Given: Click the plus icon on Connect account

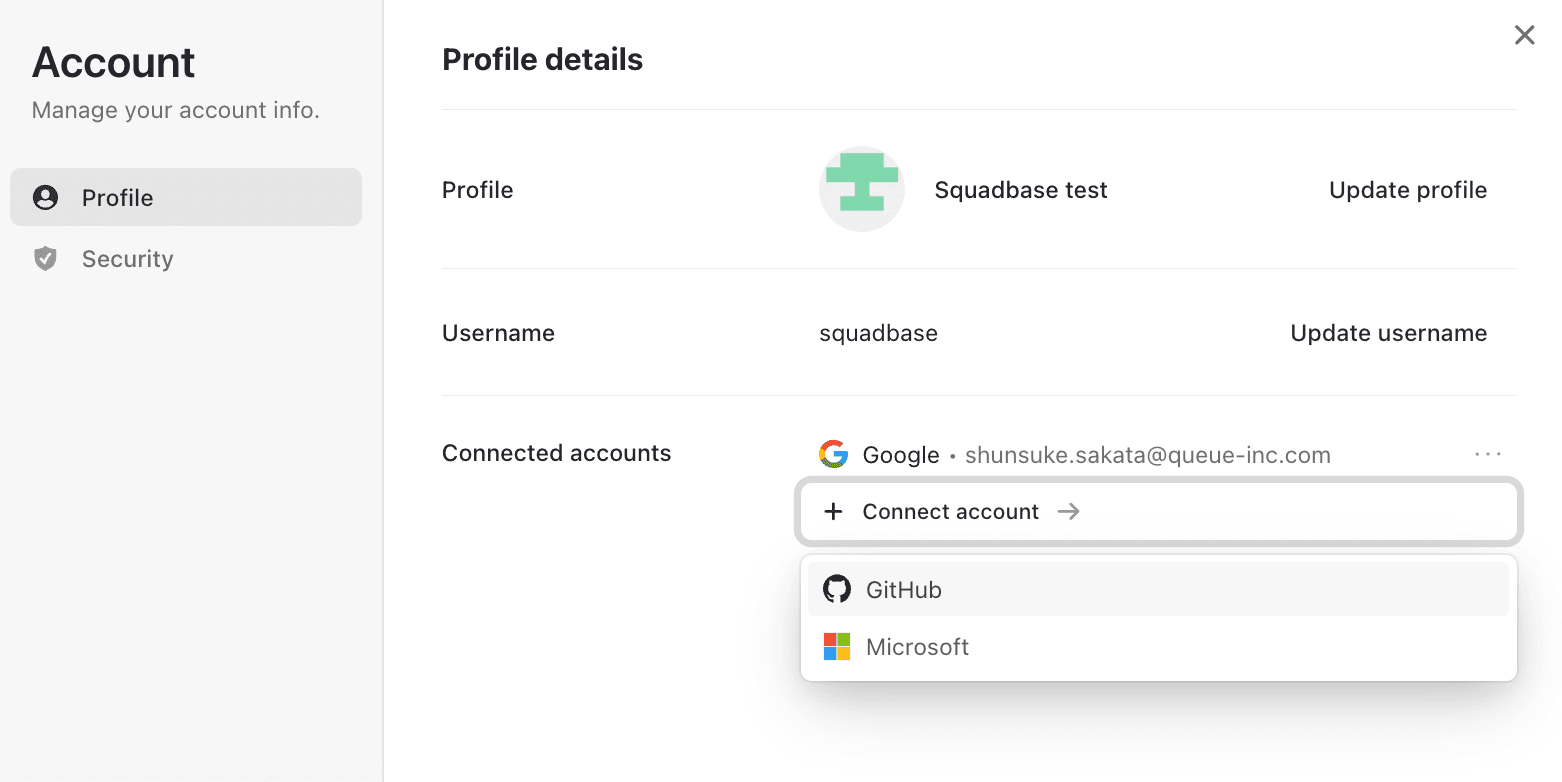Looking at the screenshot, I should pos(833,511).
